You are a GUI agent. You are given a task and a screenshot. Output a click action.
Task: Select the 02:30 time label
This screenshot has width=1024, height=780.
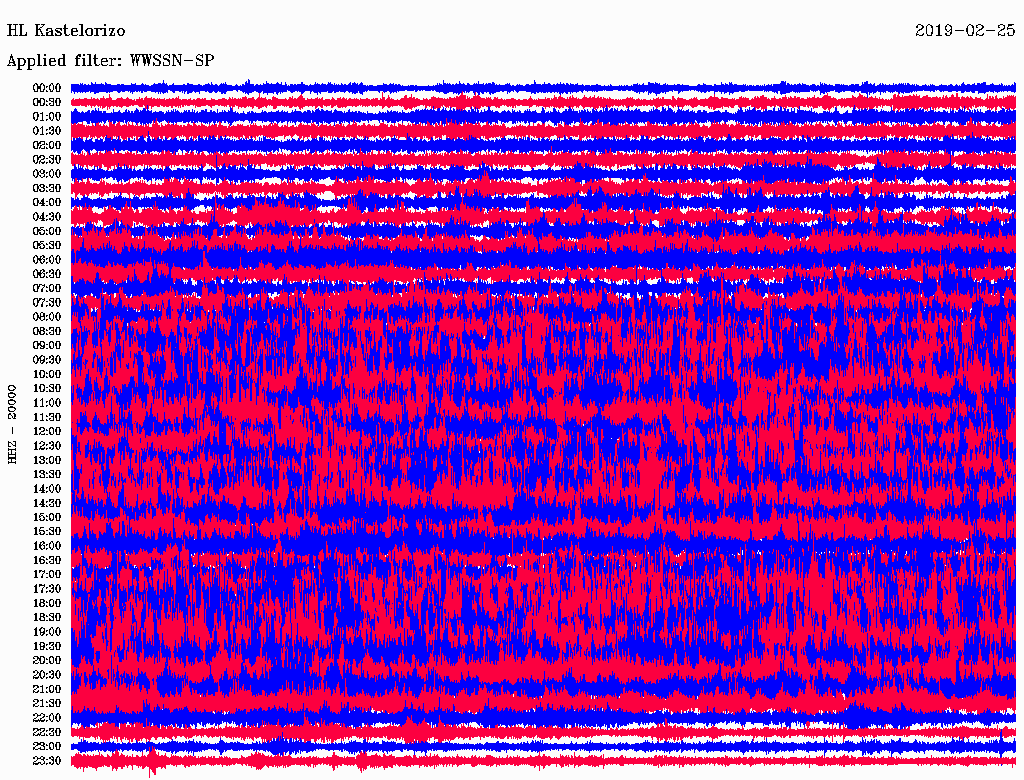[47, 159]
